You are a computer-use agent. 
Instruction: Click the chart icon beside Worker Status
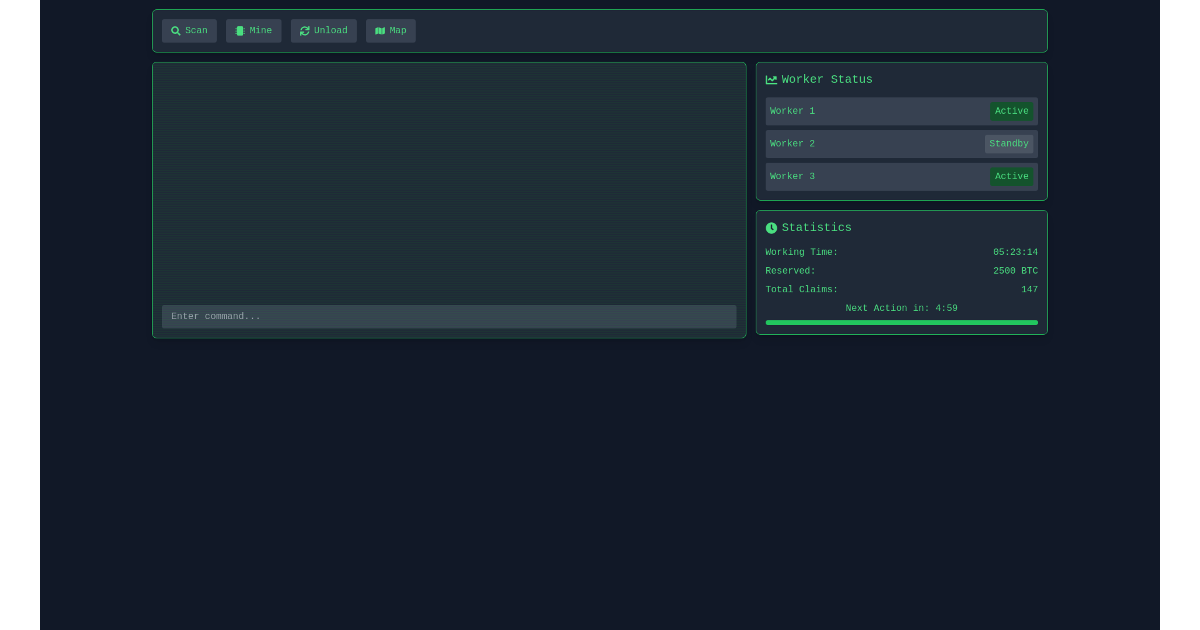coord(771,79)
